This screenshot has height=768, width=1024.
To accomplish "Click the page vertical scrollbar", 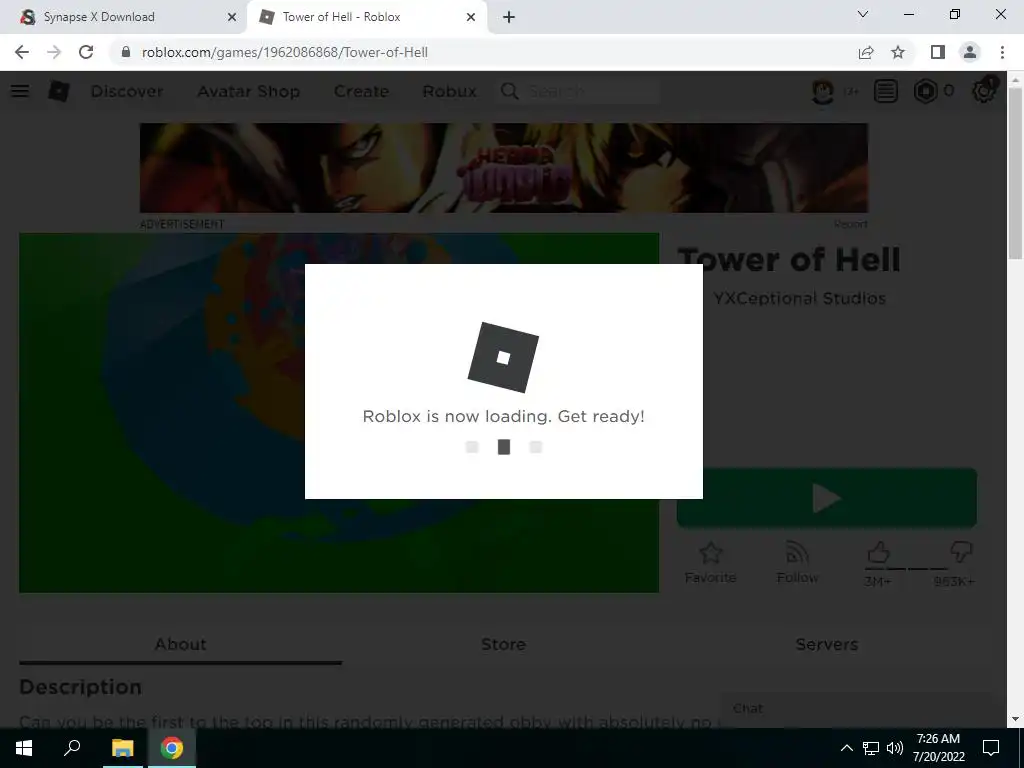I will 1015,173.
